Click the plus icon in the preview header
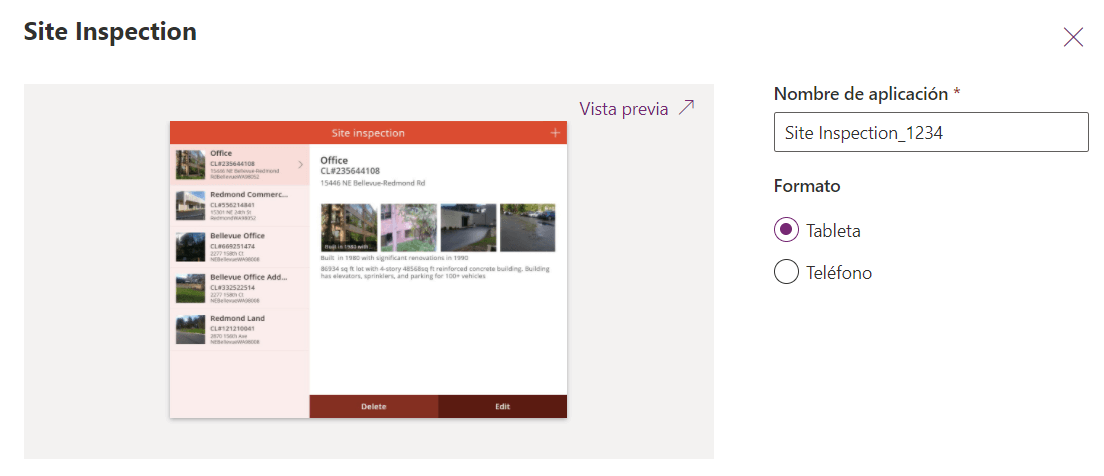This screenshot has width=1104, height=476. (x=555, y=133)
